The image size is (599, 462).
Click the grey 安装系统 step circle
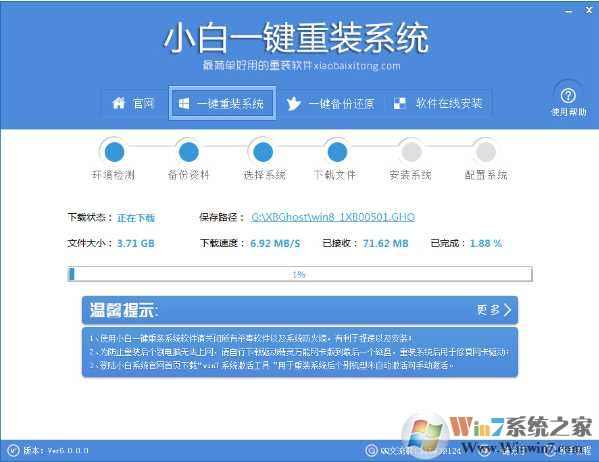click(x=411, y=152)
